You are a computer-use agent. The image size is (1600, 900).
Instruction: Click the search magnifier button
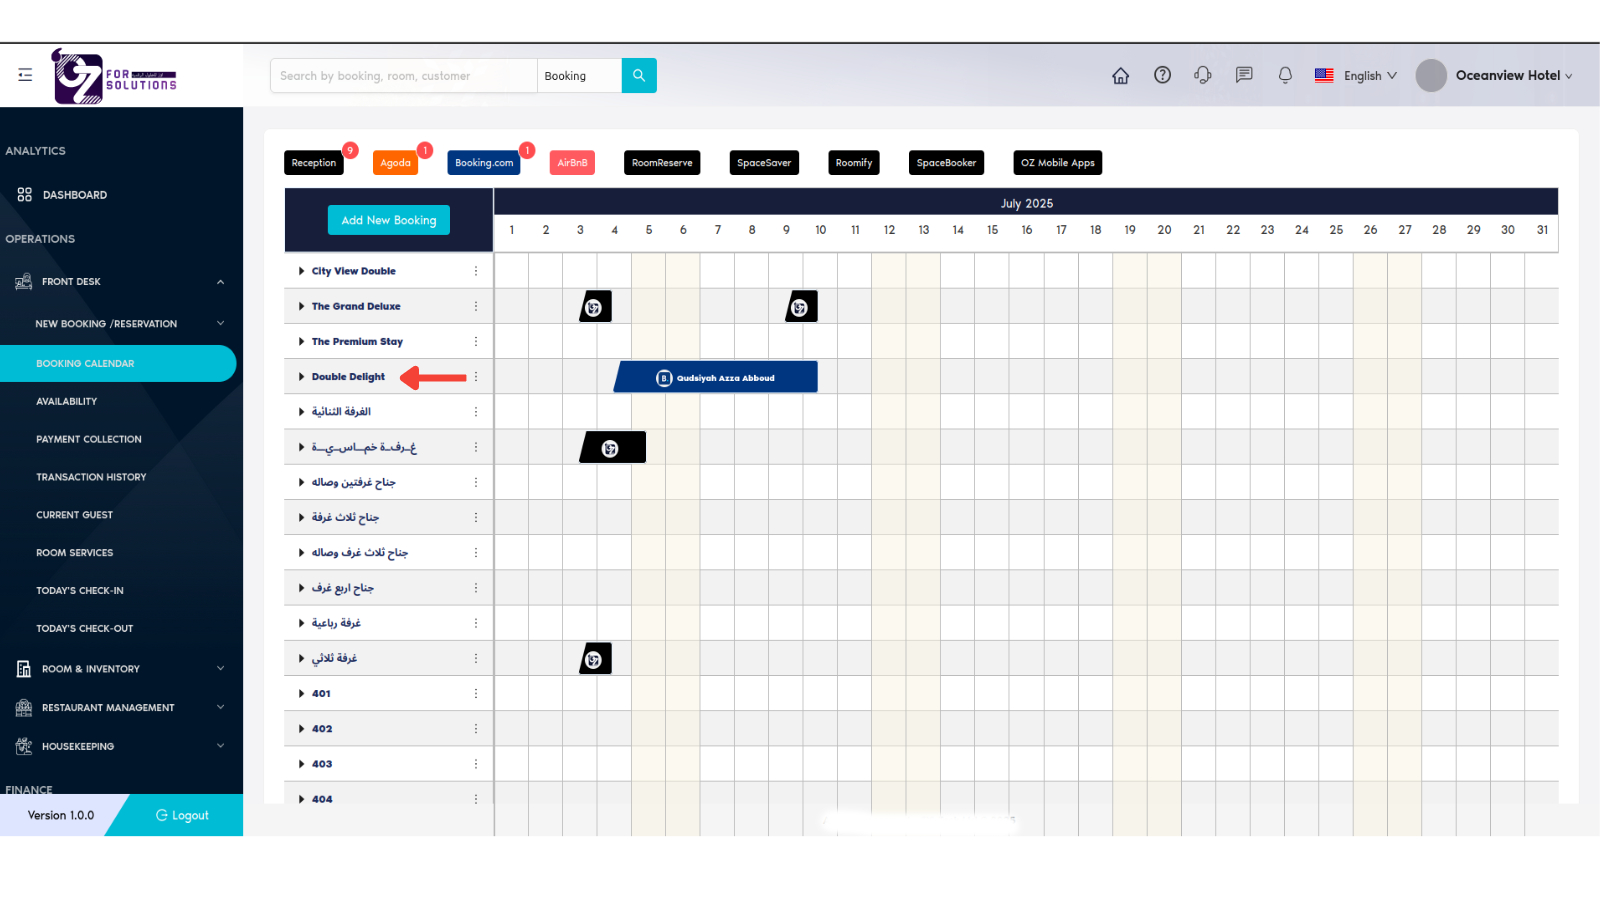pyautogui.click(x=639, y=76)
